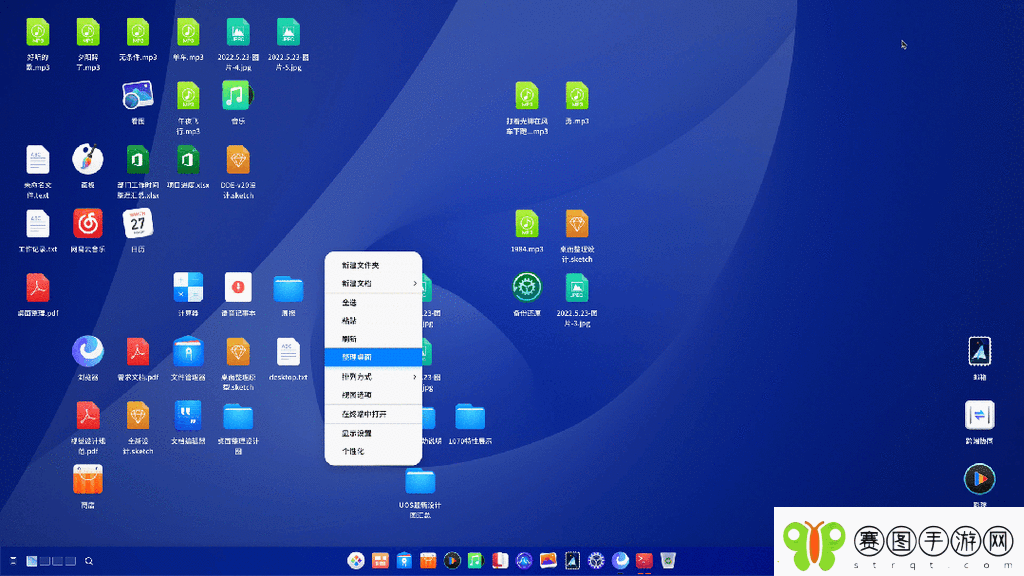Viewport: 1024px width, 576px height.
Task: Select 2022.5.23-图片-3.jpg image file
Action: [x=577, y=288]
